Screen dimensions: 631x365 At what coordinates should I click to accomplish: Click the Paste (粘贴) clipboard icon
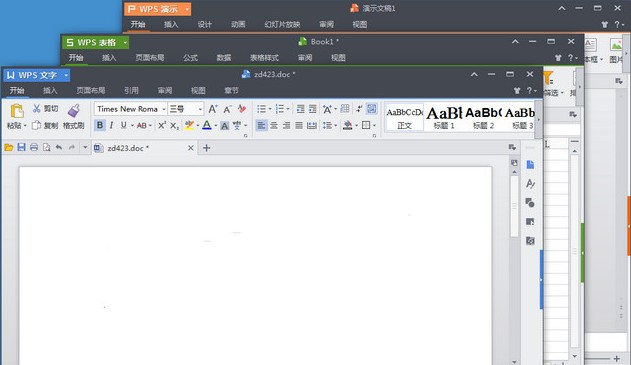point(17,111)
